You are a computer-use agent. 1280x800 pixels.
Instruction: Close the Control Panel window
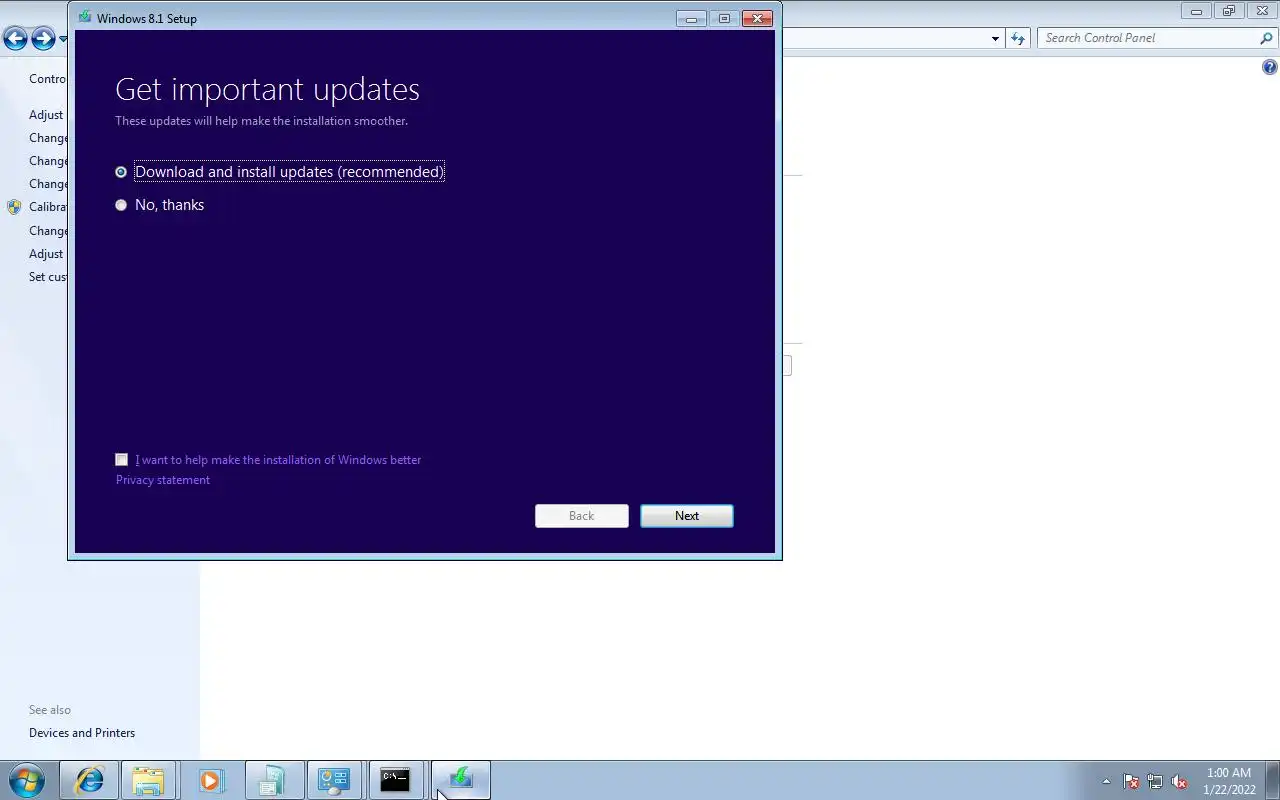click(1262, 11)
